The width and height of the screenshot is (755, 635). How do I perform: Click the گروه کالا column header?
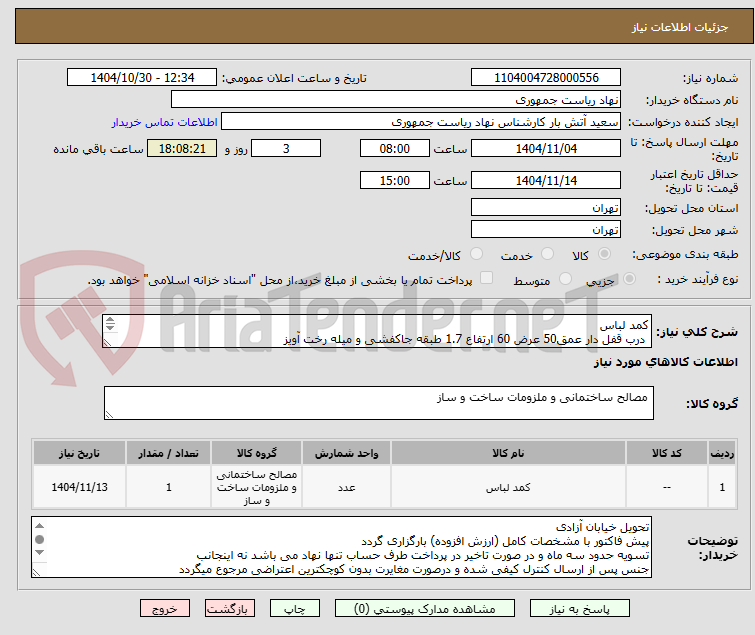[x=257, y=453]
